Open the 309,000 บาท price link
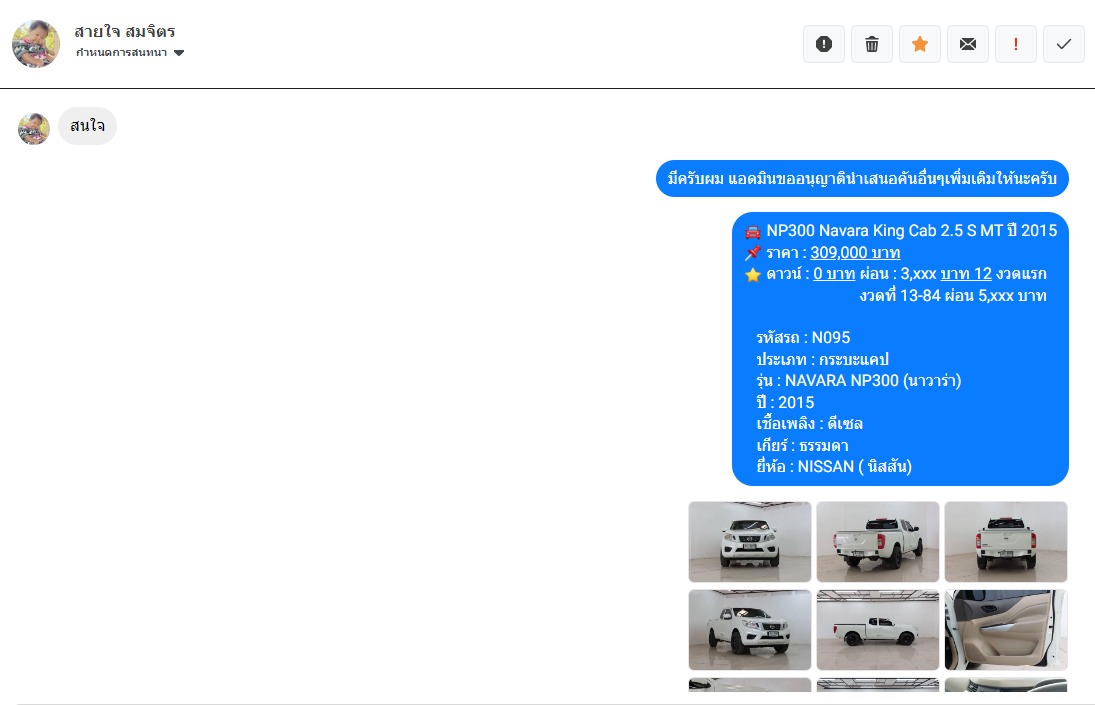 pyautogui.click(x=855, y=253)
